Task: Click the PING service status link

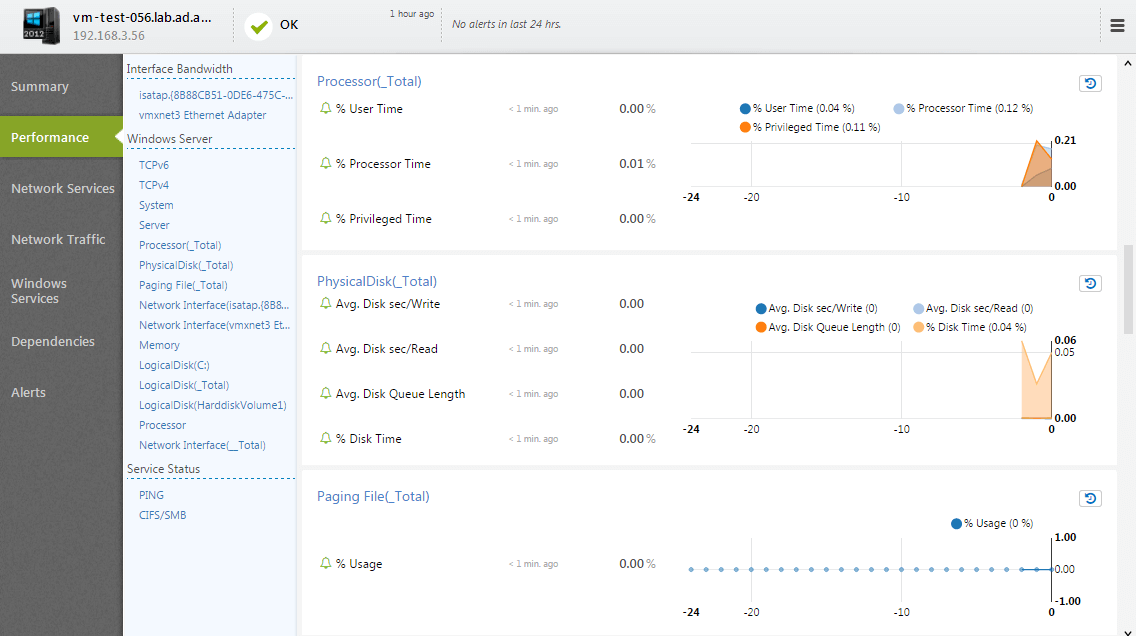Action: pyautogui.click(x=151, y=495)
